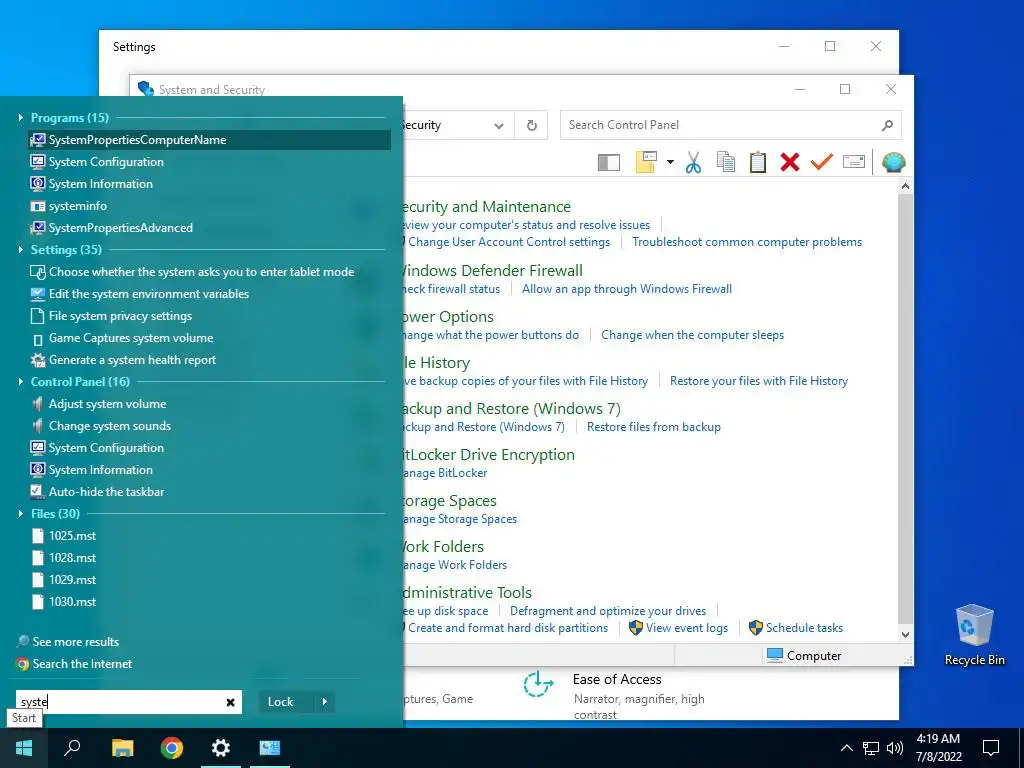Click the refresh button in address bar
Image resolution: width=1024 pixels, height=768 pixels.
click(x=532, y=125)
